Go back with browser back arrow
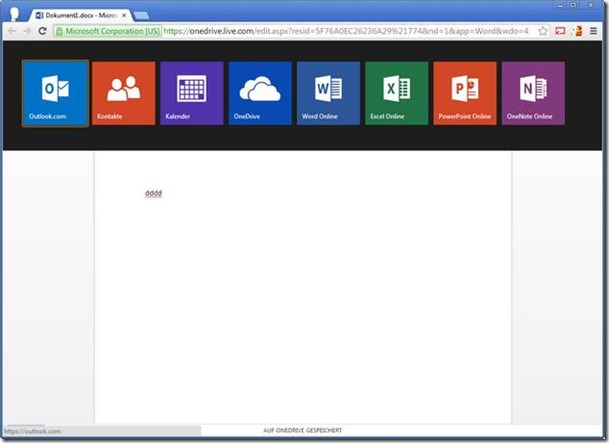The image size is (609, 443). pyautogui.click(x=11, y=31)
